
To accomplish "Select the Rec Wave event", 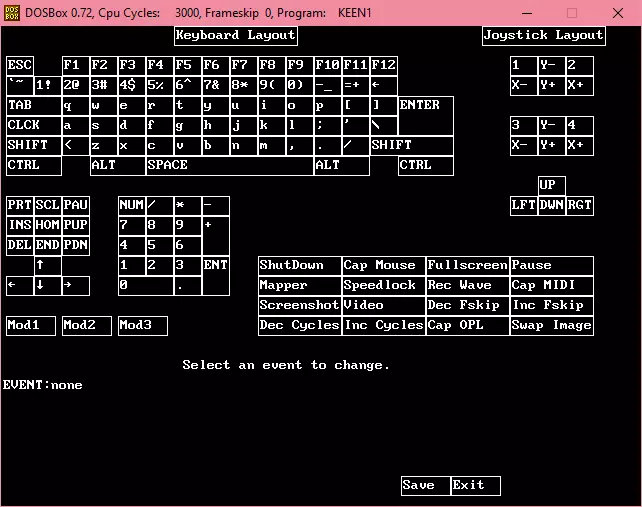I will [468, 285].
